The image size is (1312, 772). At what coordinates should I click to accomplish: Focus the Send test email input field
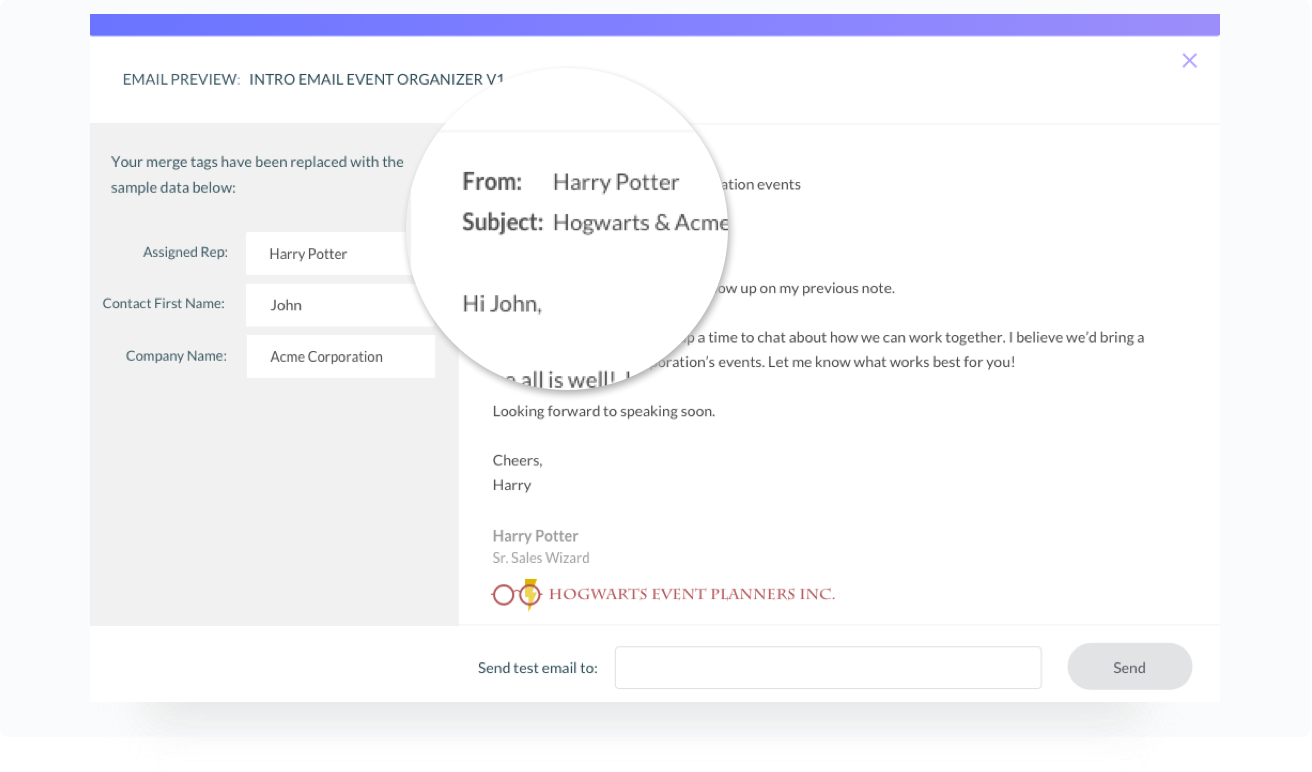(x=827, y=668)
